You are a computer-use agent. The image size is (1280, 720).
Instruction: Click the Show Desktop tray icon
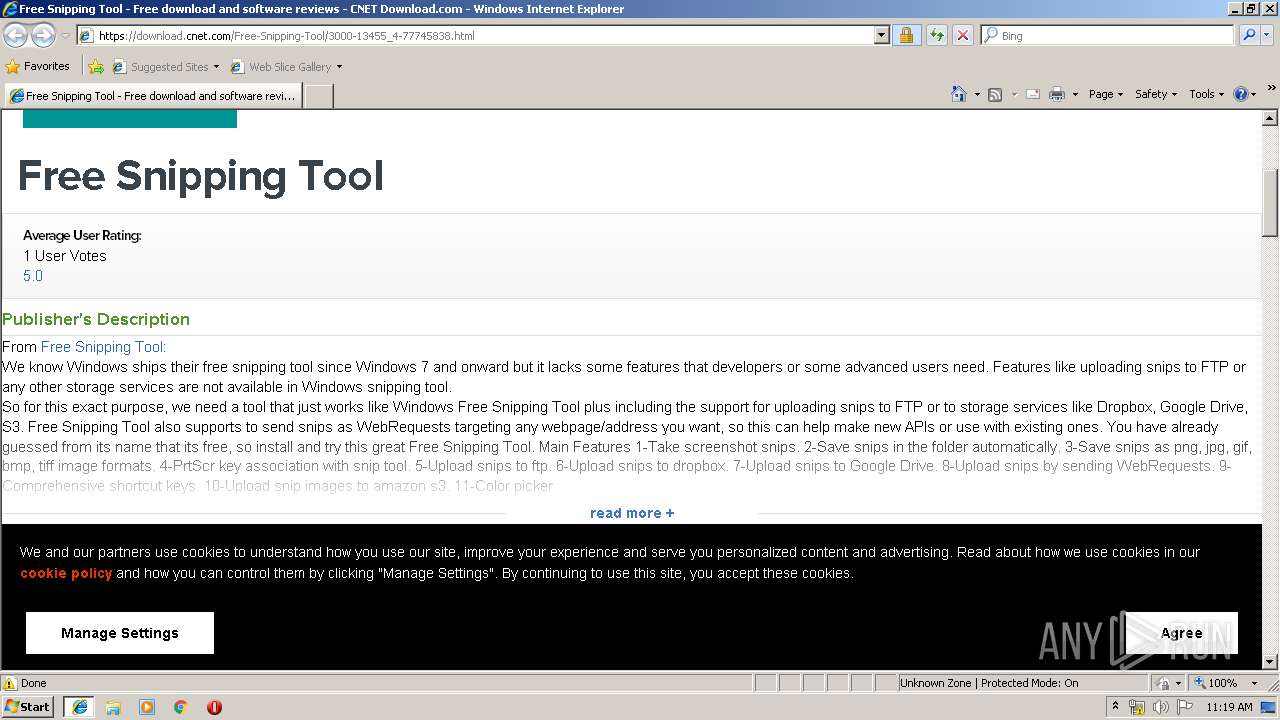(x=1270, y=707)
